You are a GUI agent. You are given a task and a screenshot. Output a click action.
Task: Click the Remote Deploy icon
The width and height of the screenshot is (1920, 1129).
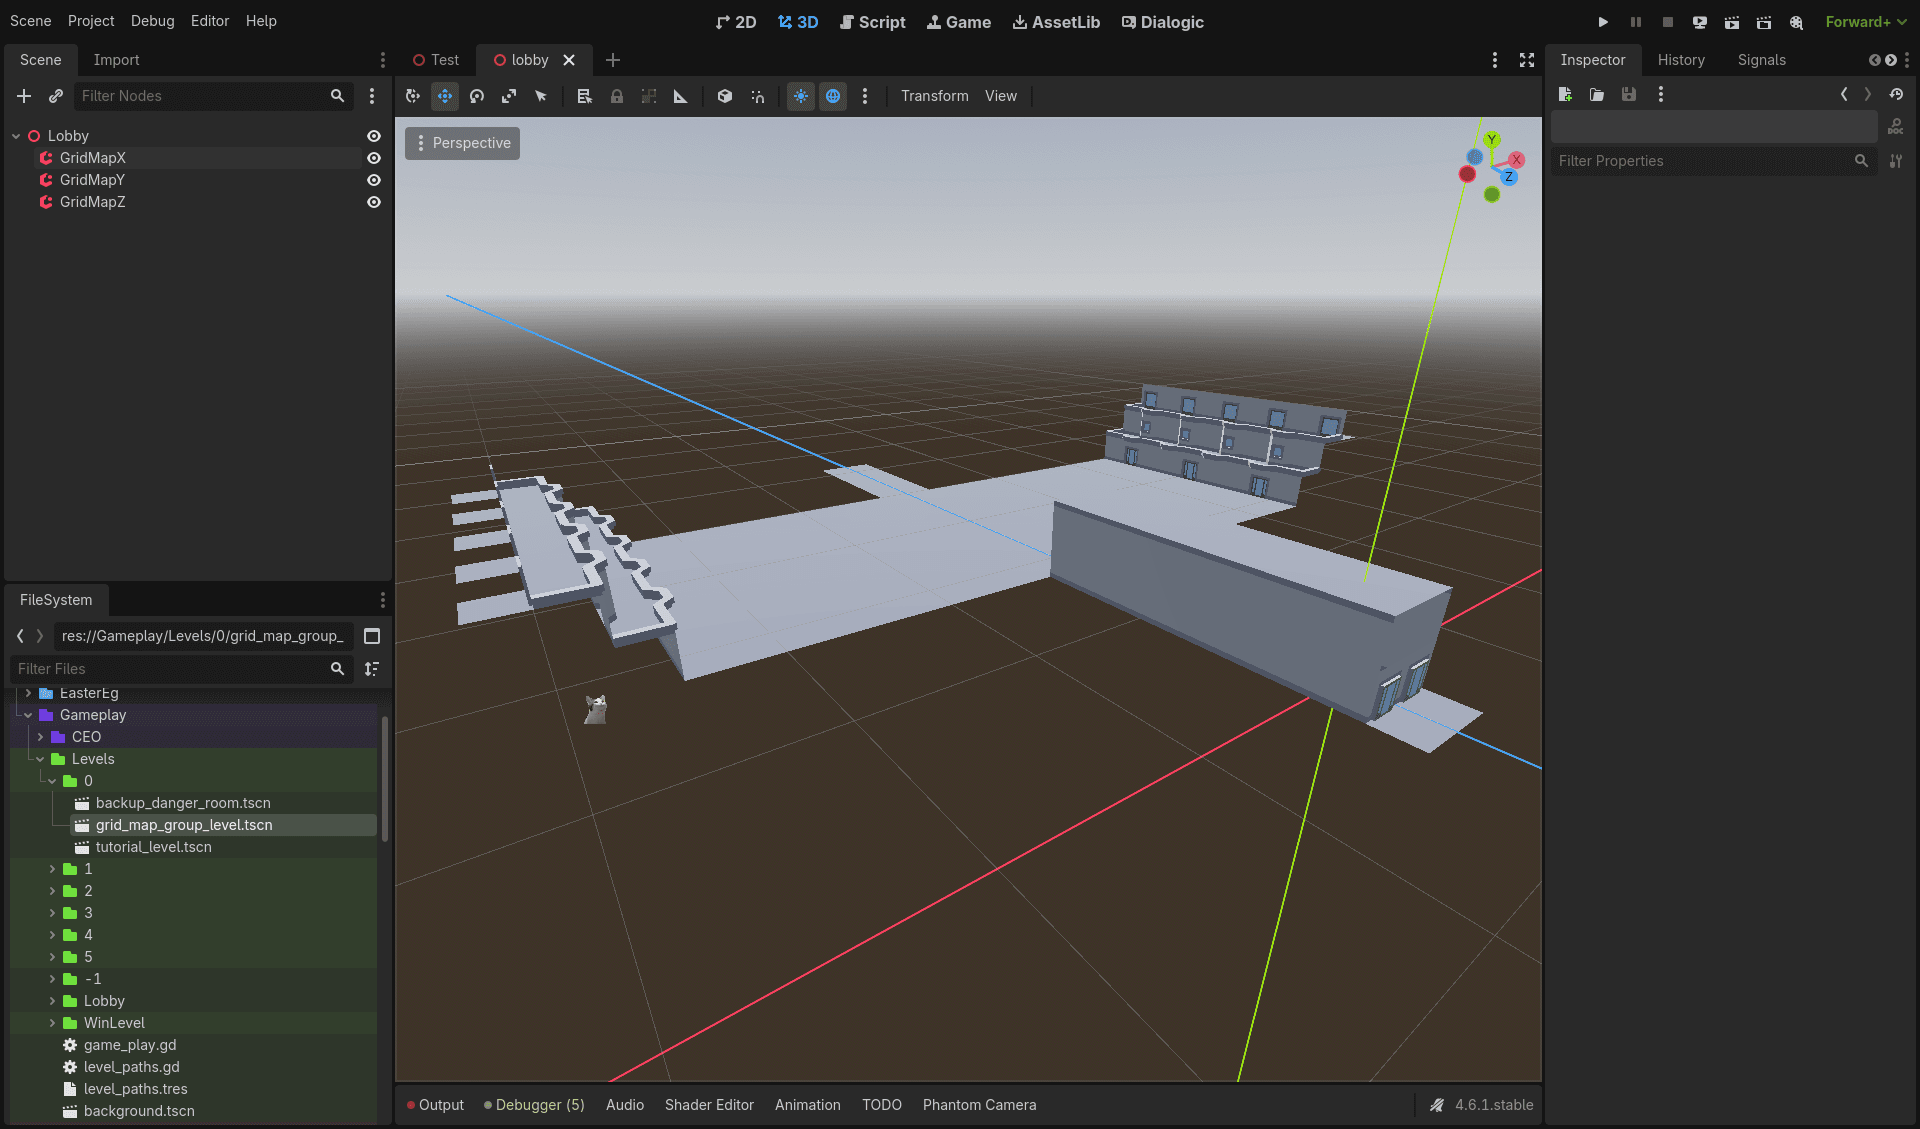pyautogui.click(x=1700, y=22)
